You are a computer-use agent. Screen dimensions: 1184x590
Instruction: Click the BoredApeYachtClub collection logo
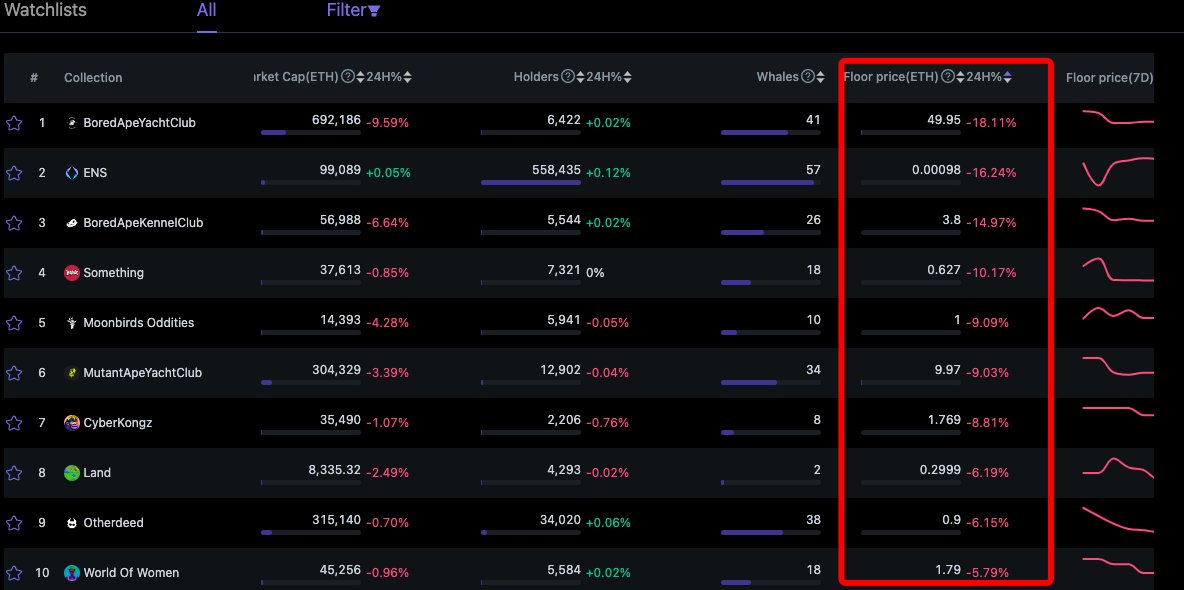tap(71, 122)
